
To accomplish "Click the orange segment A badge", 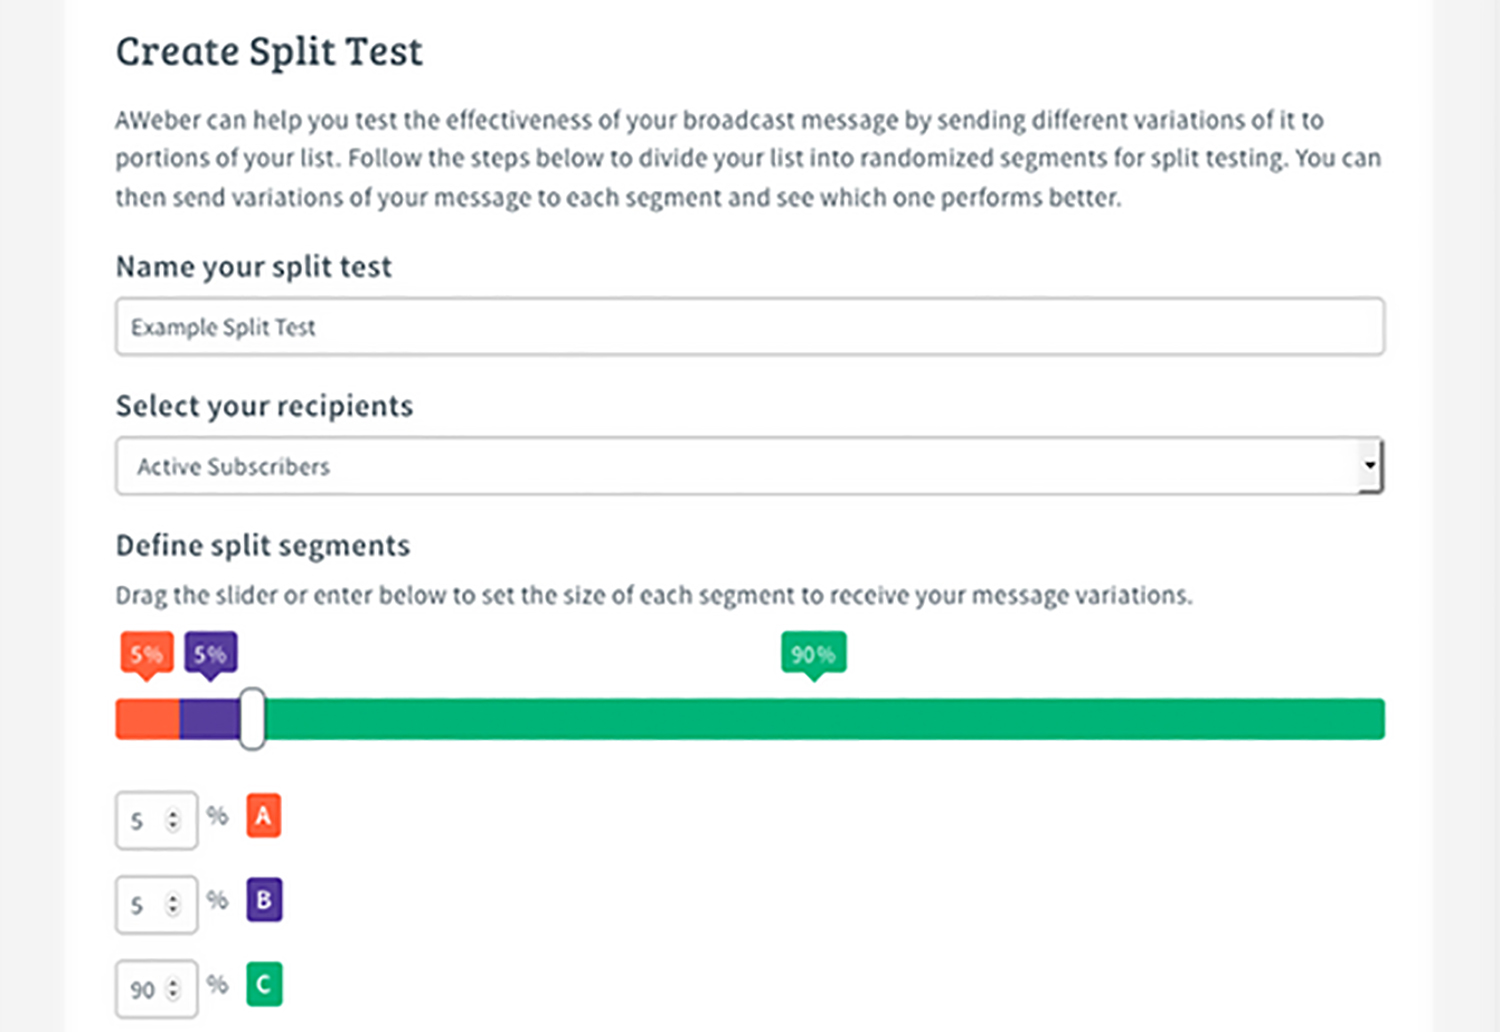I will [263, 815].
